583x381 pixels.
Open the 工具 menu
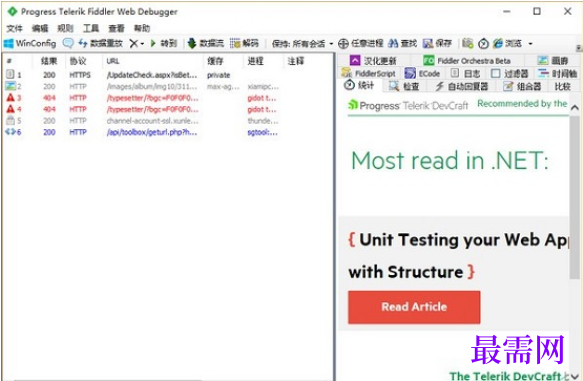[91, 28]
